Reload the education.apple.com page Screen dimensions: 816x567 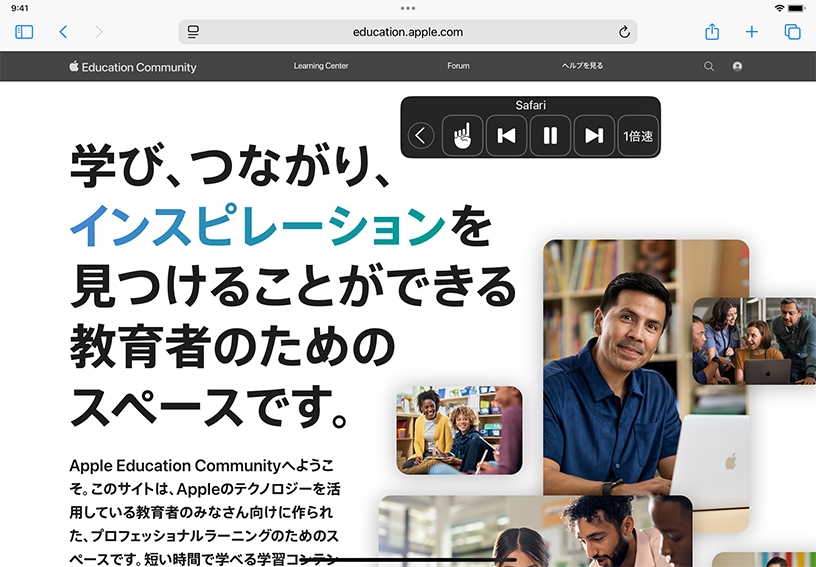pos(624,32)
